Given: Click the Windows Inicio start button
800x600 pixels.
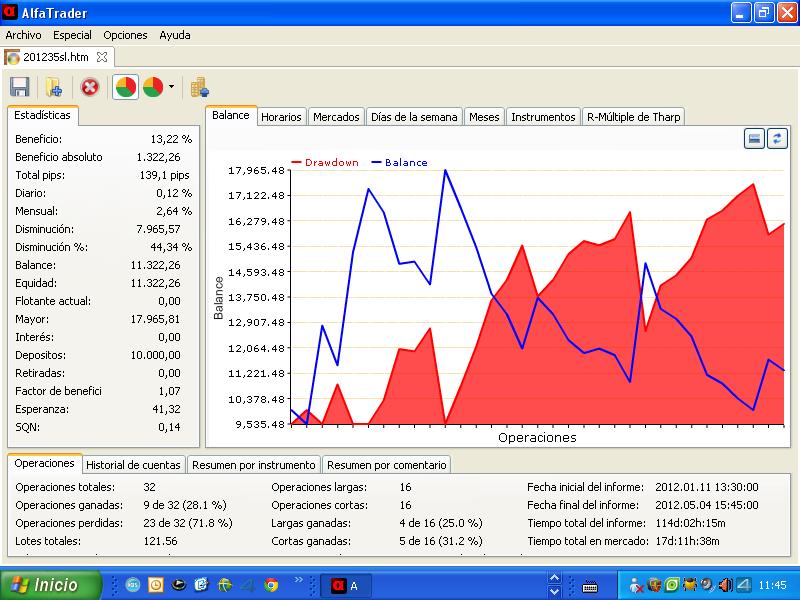Looking at the screenshot, I should coord(51,585).
